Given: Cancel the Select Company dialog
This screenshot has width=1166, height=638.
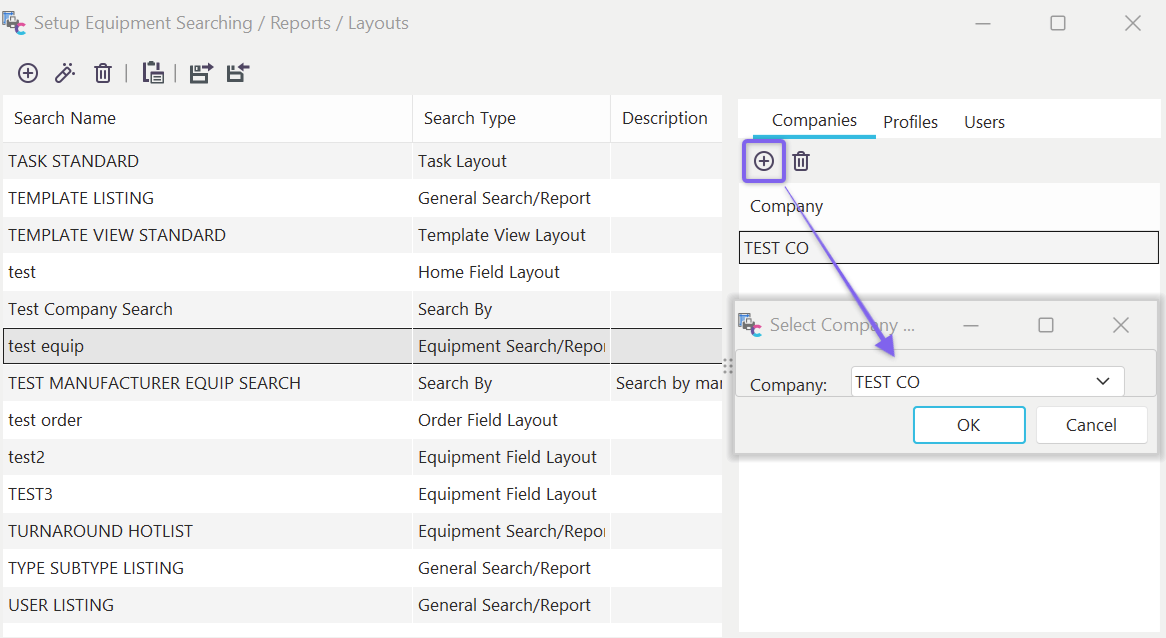Looking at the screenshot, I should click(1091, 425).
